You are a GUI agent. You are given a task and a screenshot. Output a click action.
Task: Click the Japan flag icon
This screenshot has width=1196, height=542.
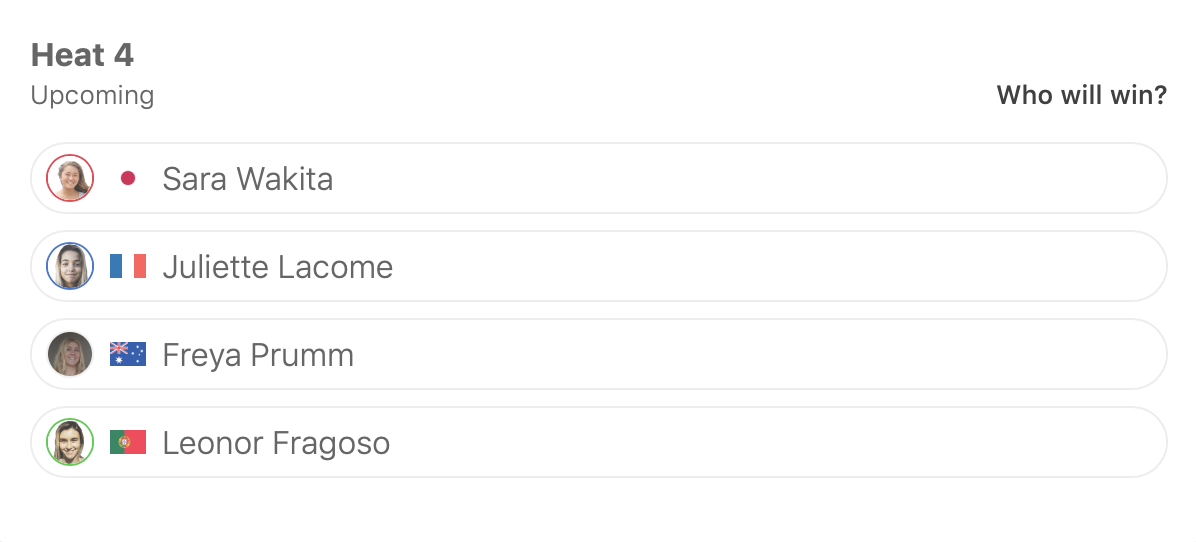click(x=128, y=179)
